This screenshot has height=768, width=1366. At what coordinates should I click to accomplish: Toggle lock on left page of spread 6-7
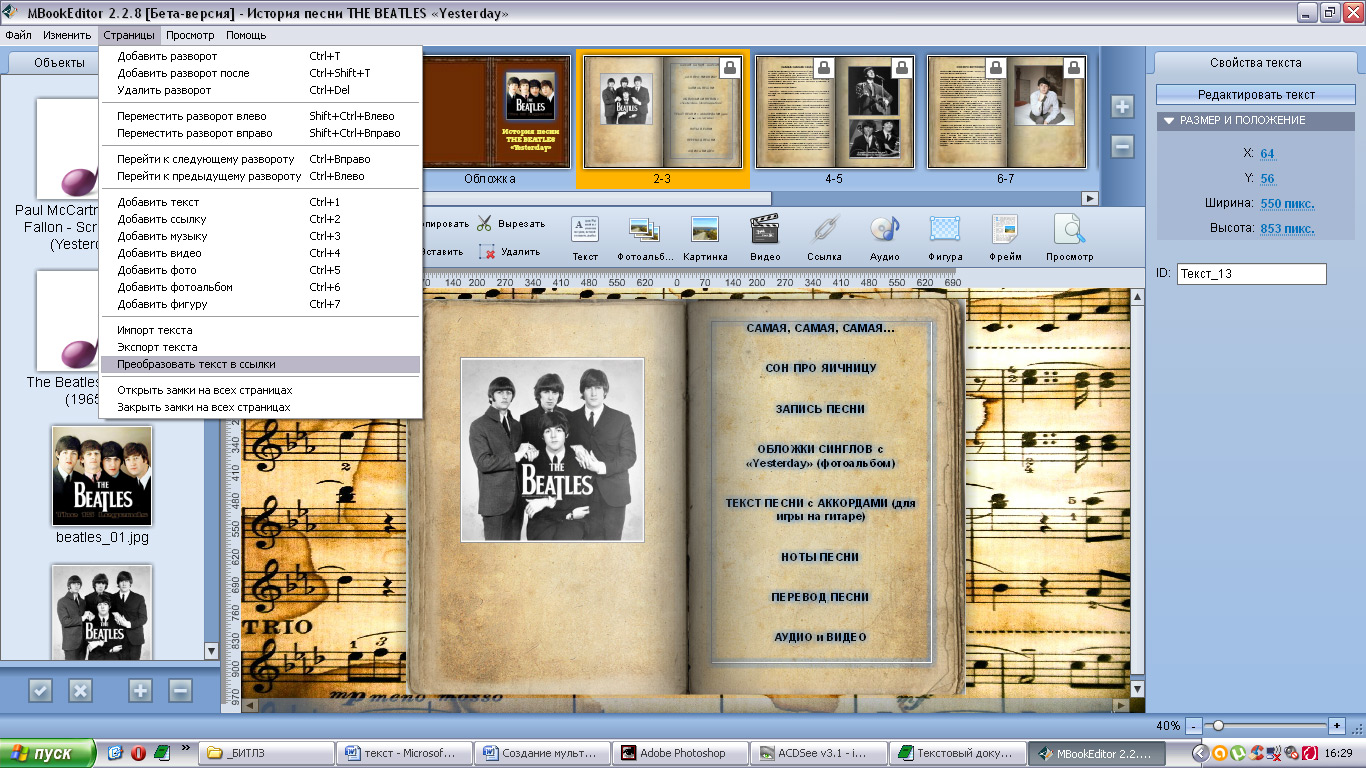coord(996,67)
